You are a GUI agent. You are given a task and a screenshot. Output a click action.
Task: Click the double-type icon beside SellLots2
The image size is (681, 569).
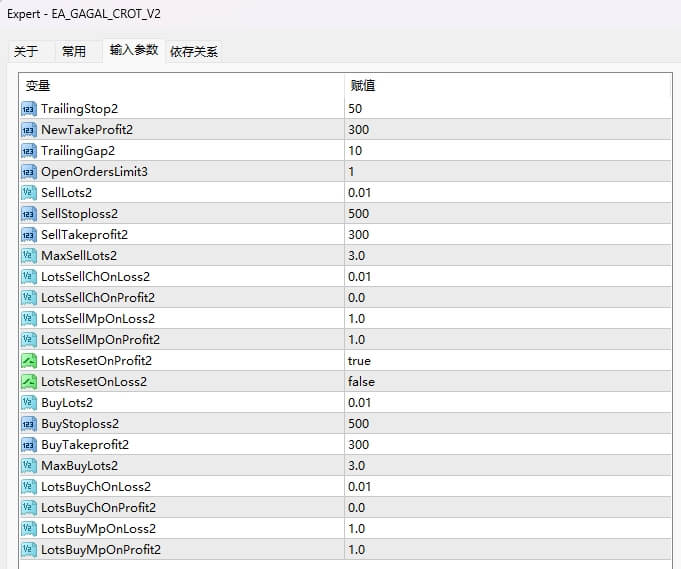click(29, 192)
